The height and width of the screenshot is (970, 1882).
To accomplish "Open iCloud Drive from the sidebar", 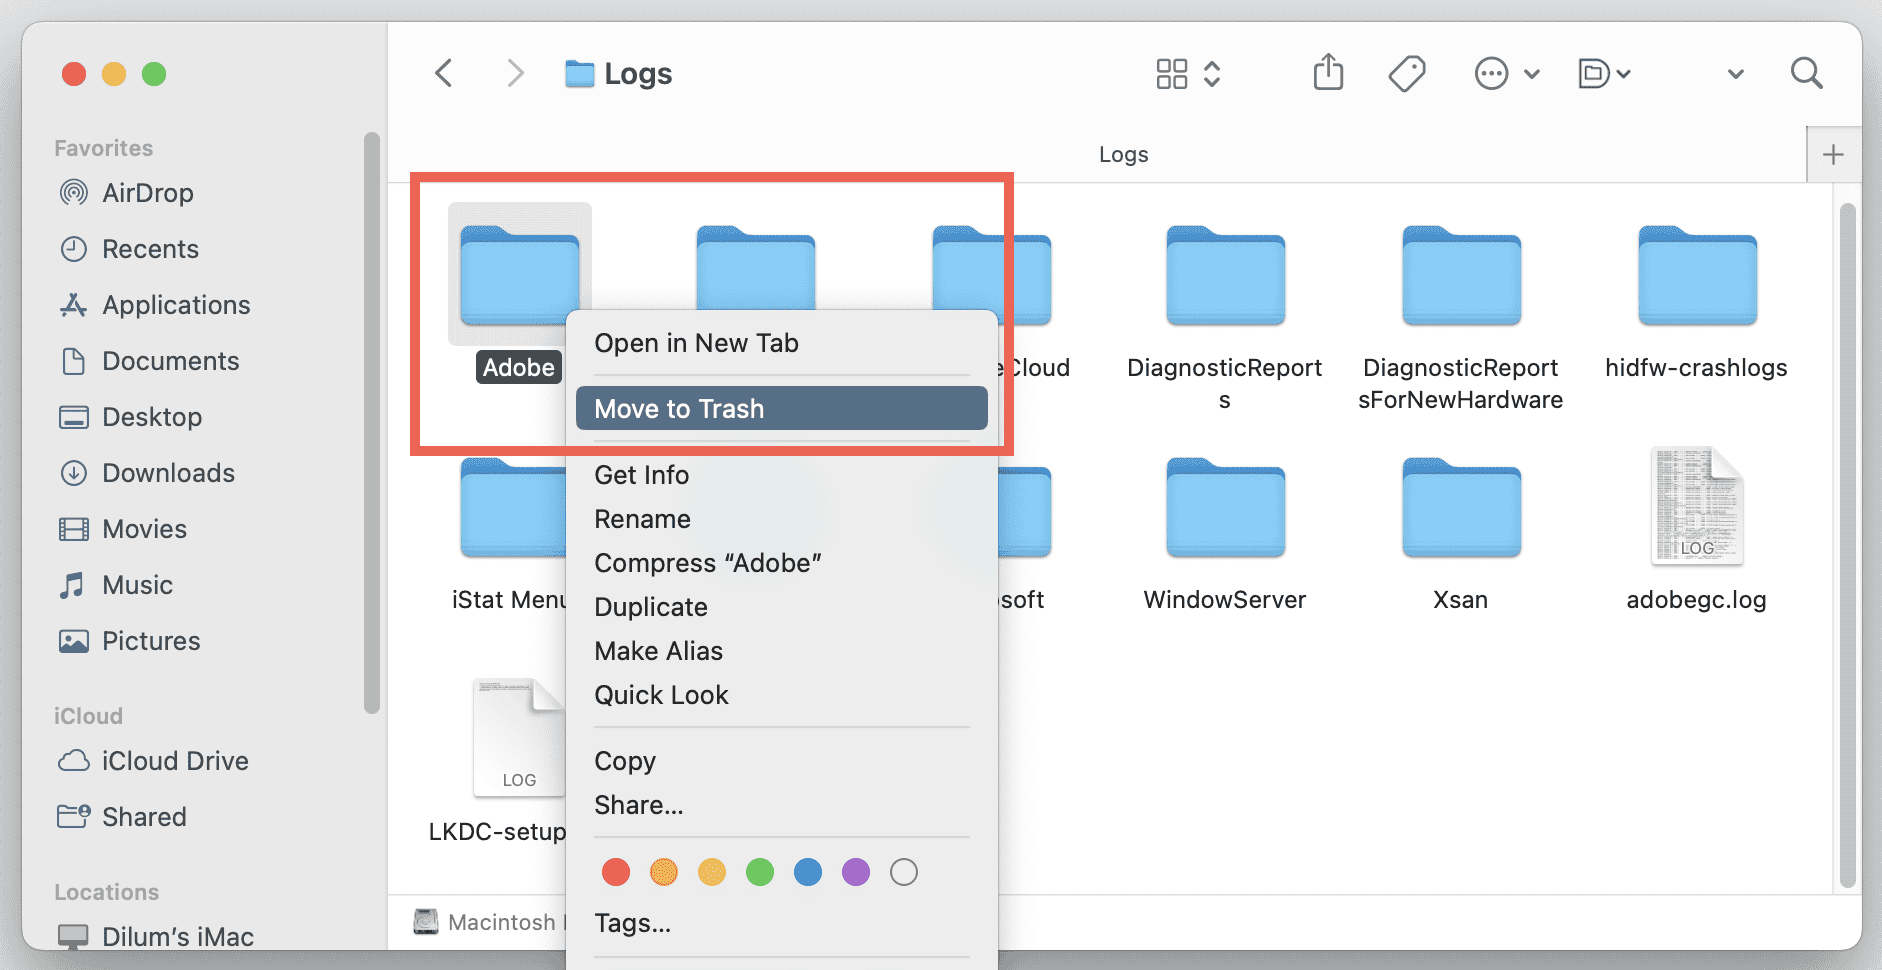I will click(x=175, y=761).
